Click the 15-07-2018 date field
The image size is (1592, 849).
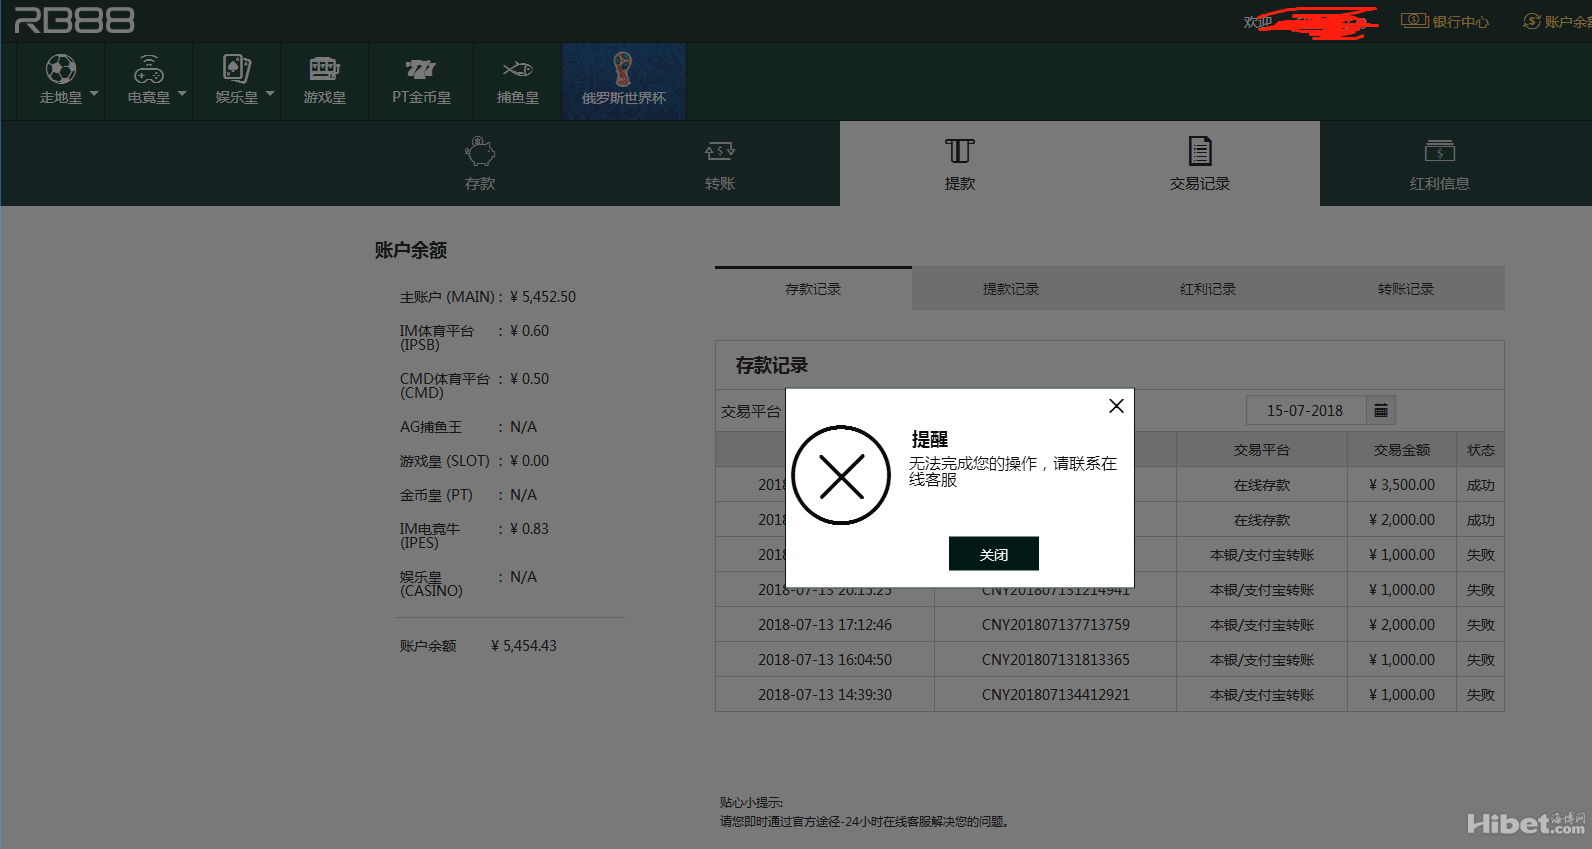pos(1304,410)
